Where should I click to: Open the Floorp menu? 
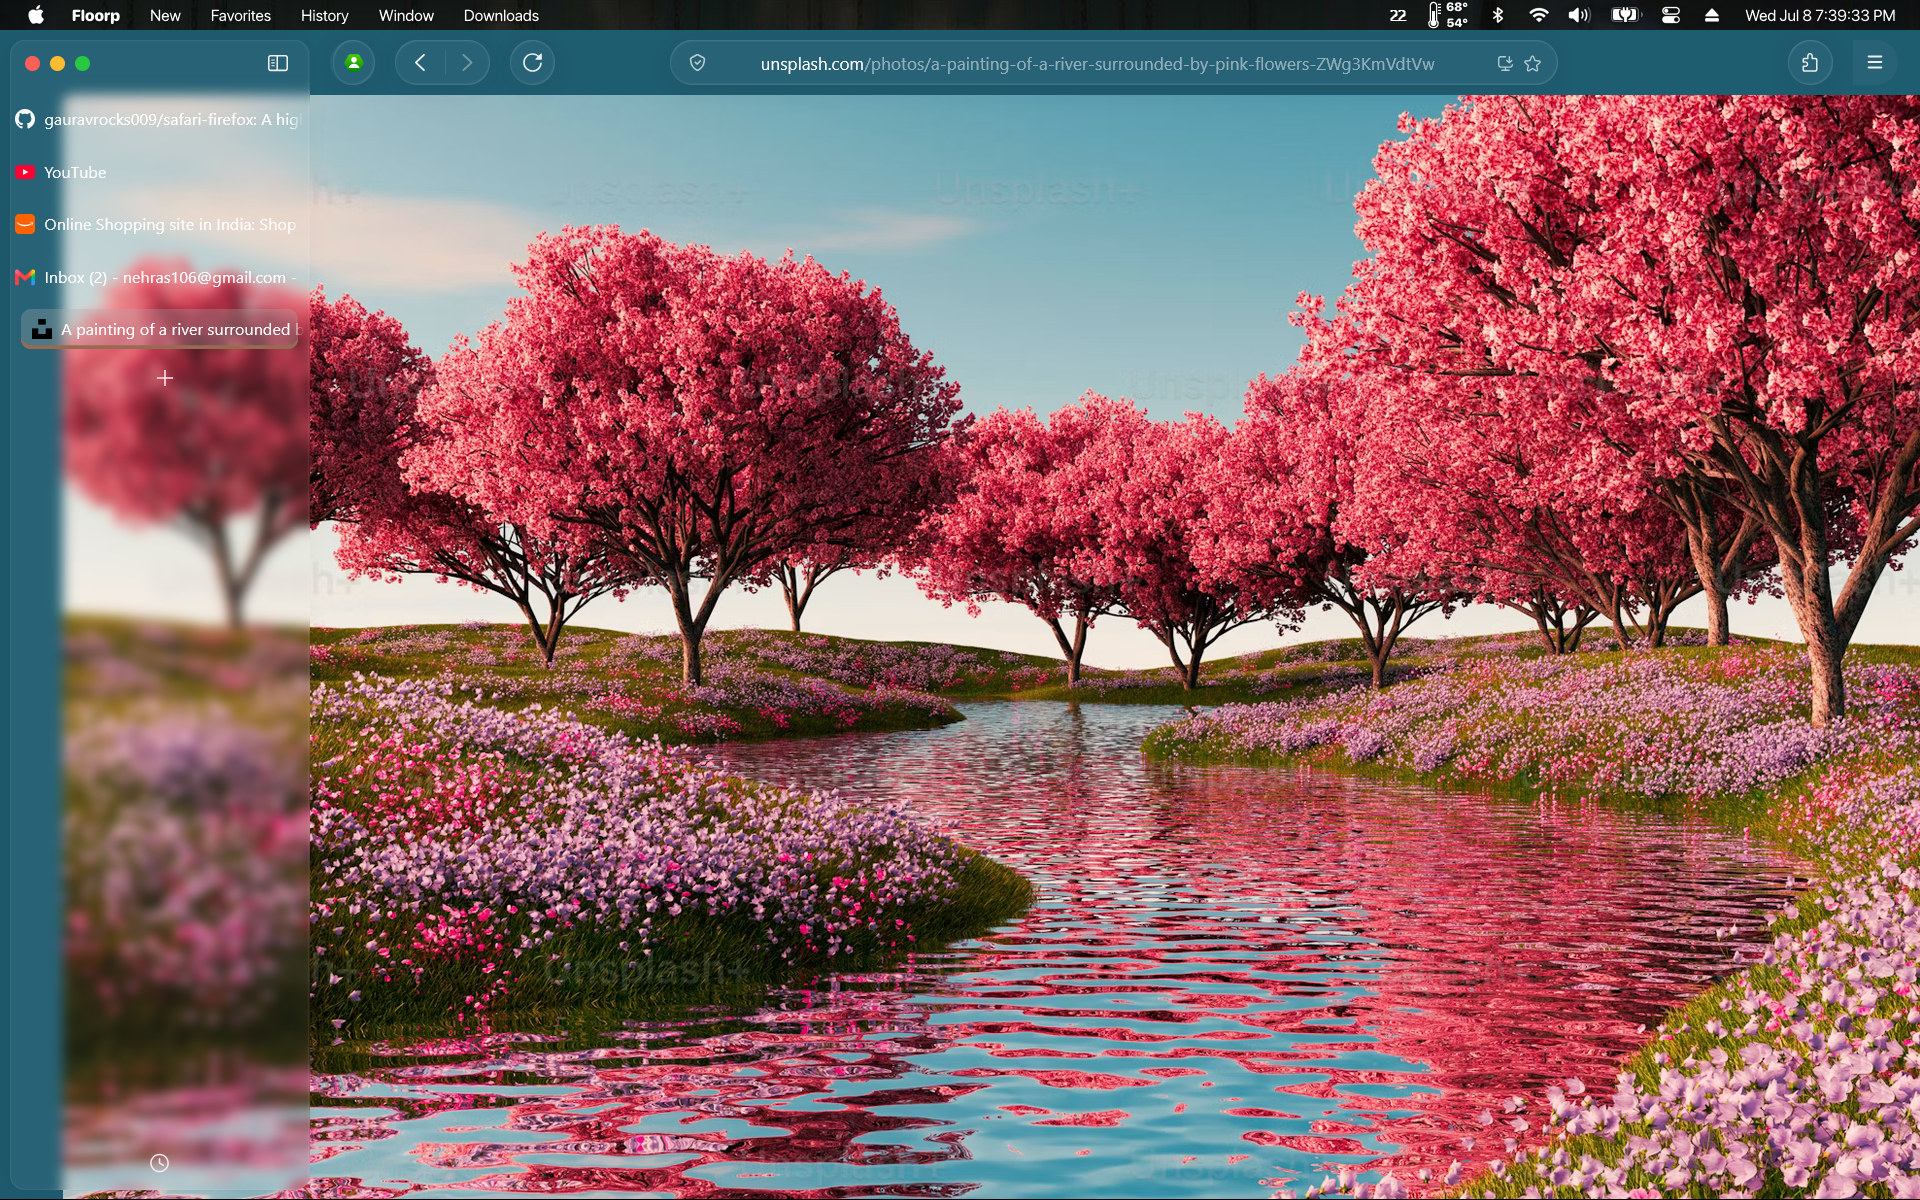[x=96, y=15]
